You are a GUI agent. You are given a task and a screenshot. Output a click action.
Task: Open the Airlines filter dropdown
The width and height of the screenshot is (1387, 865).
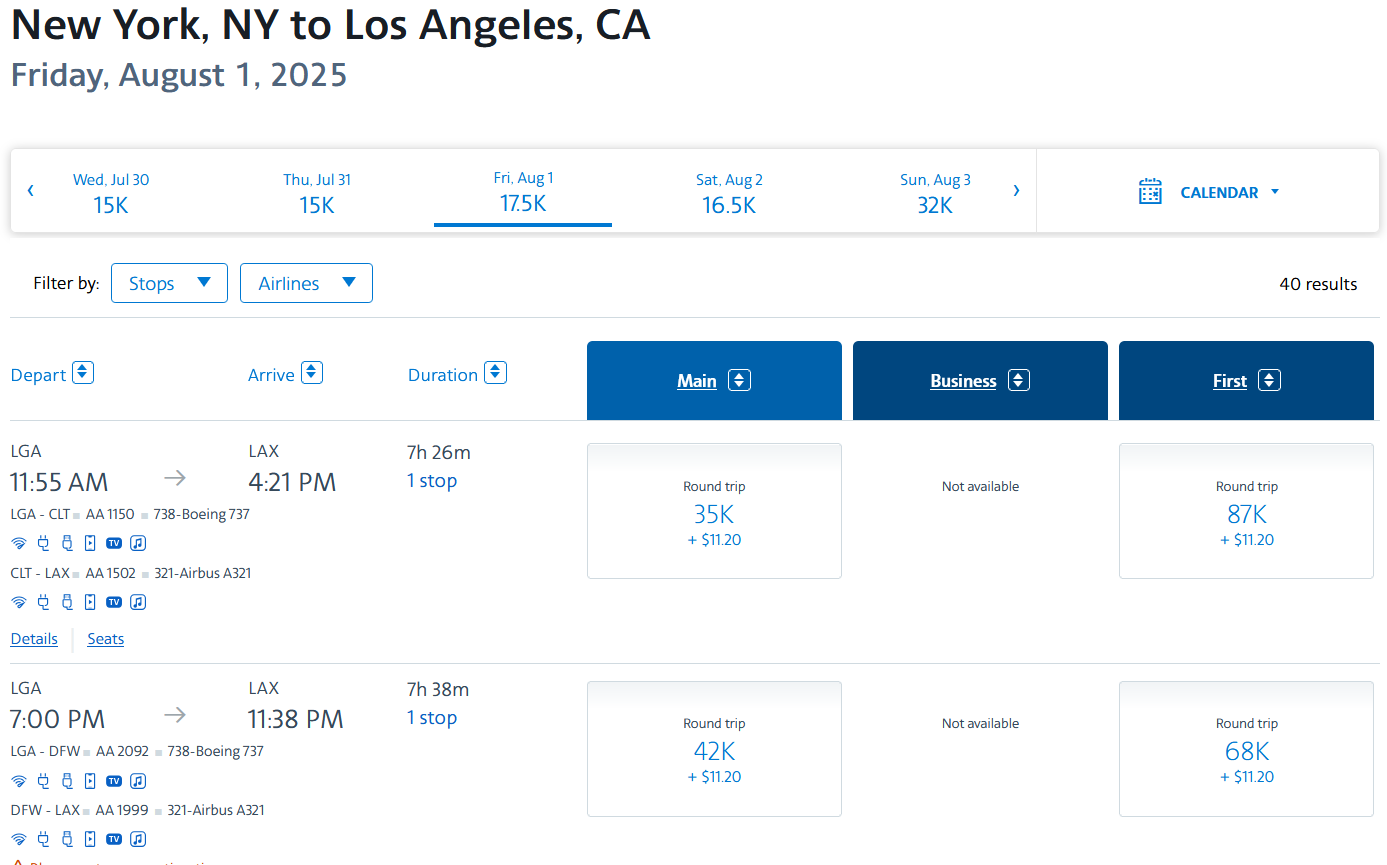(x=306, y=283)
